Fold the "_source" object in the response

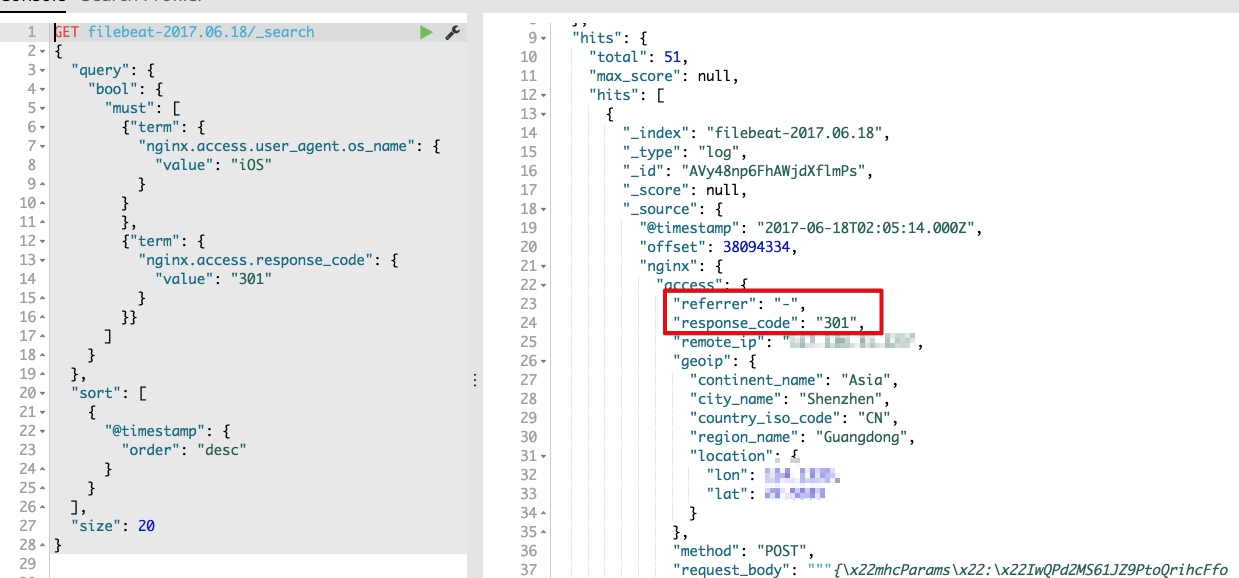pos(543,209)
